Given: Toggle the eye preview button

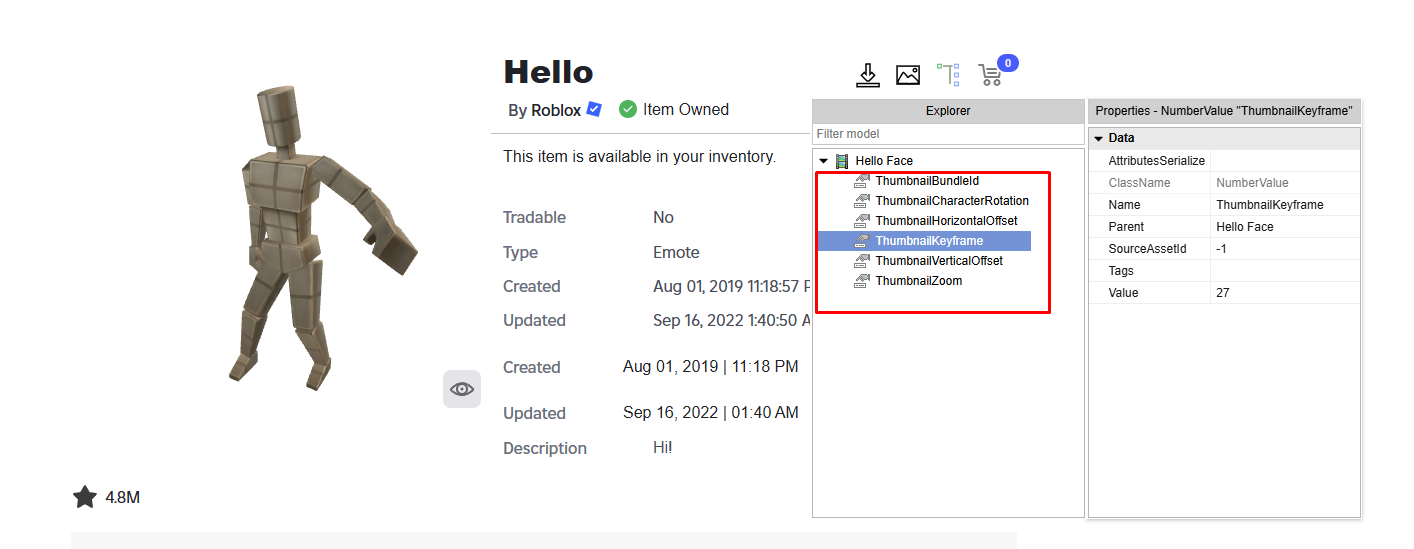Looking at the screenshot, I should [462, 389].
